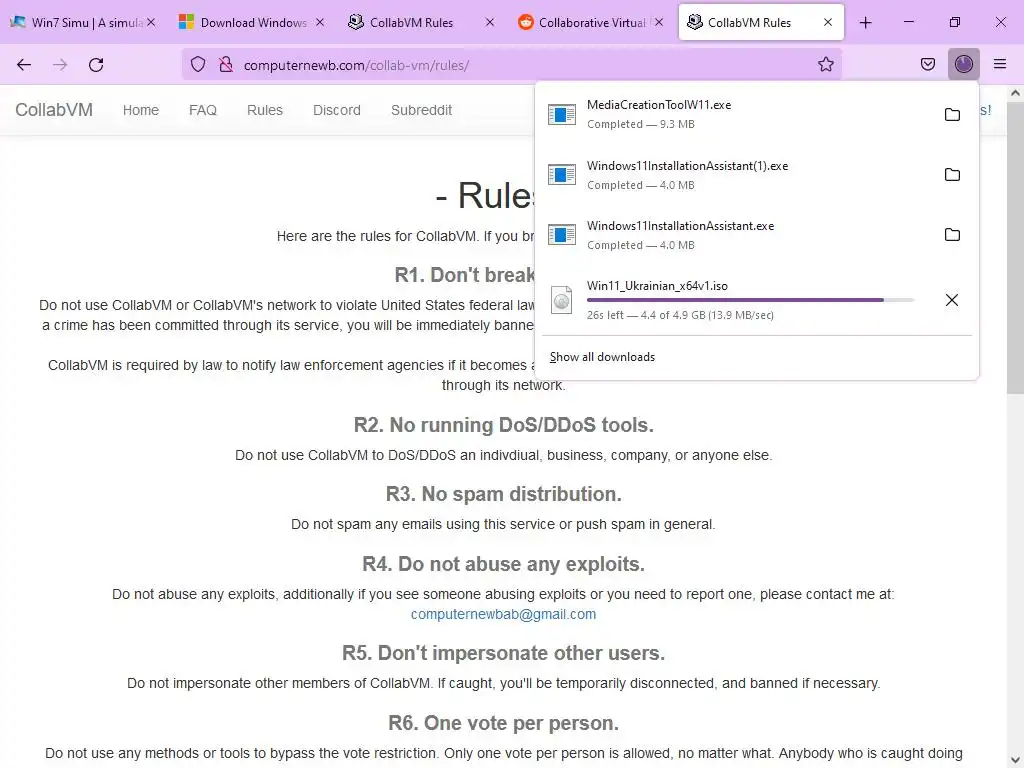Email computernewbab@gmail.com link

point(503,614)
